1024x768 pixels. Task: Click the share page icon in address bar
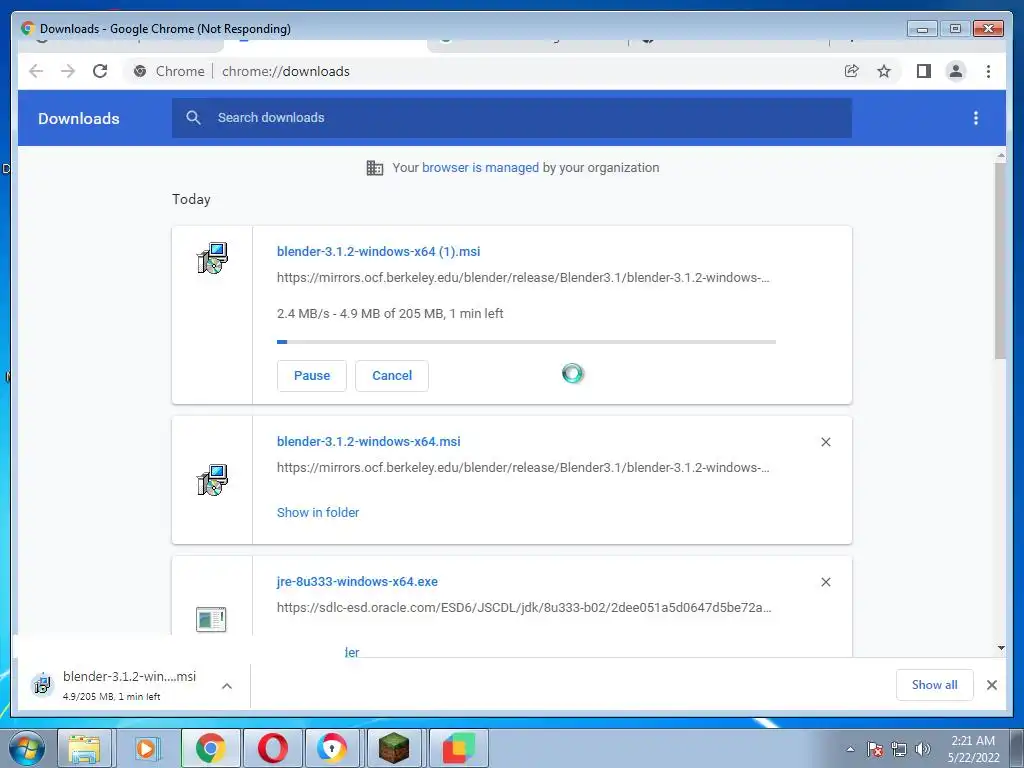tap(852, 71)
